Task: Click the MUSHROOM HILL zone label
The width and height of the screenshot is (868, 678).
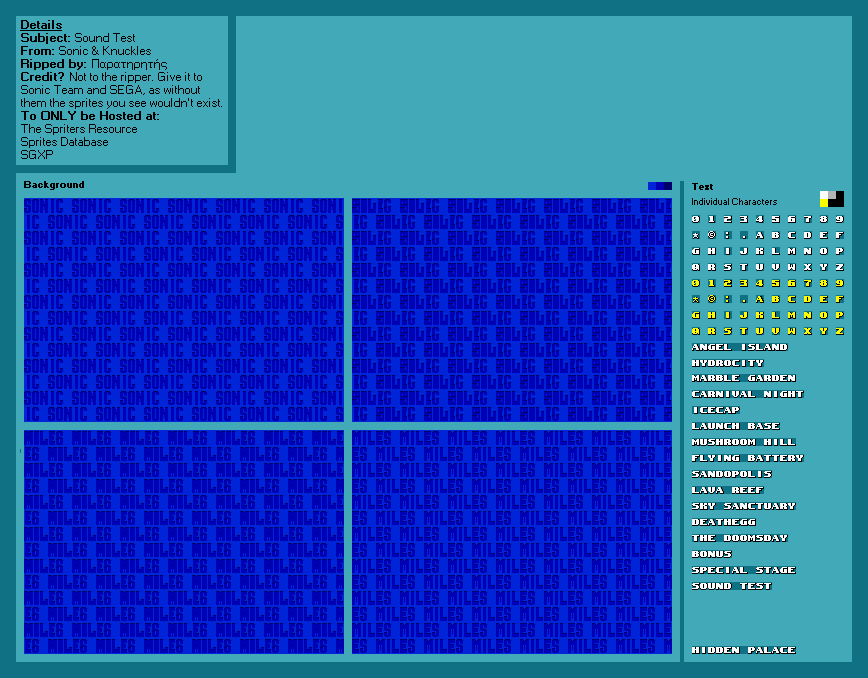Action: (x=744, y=442)
